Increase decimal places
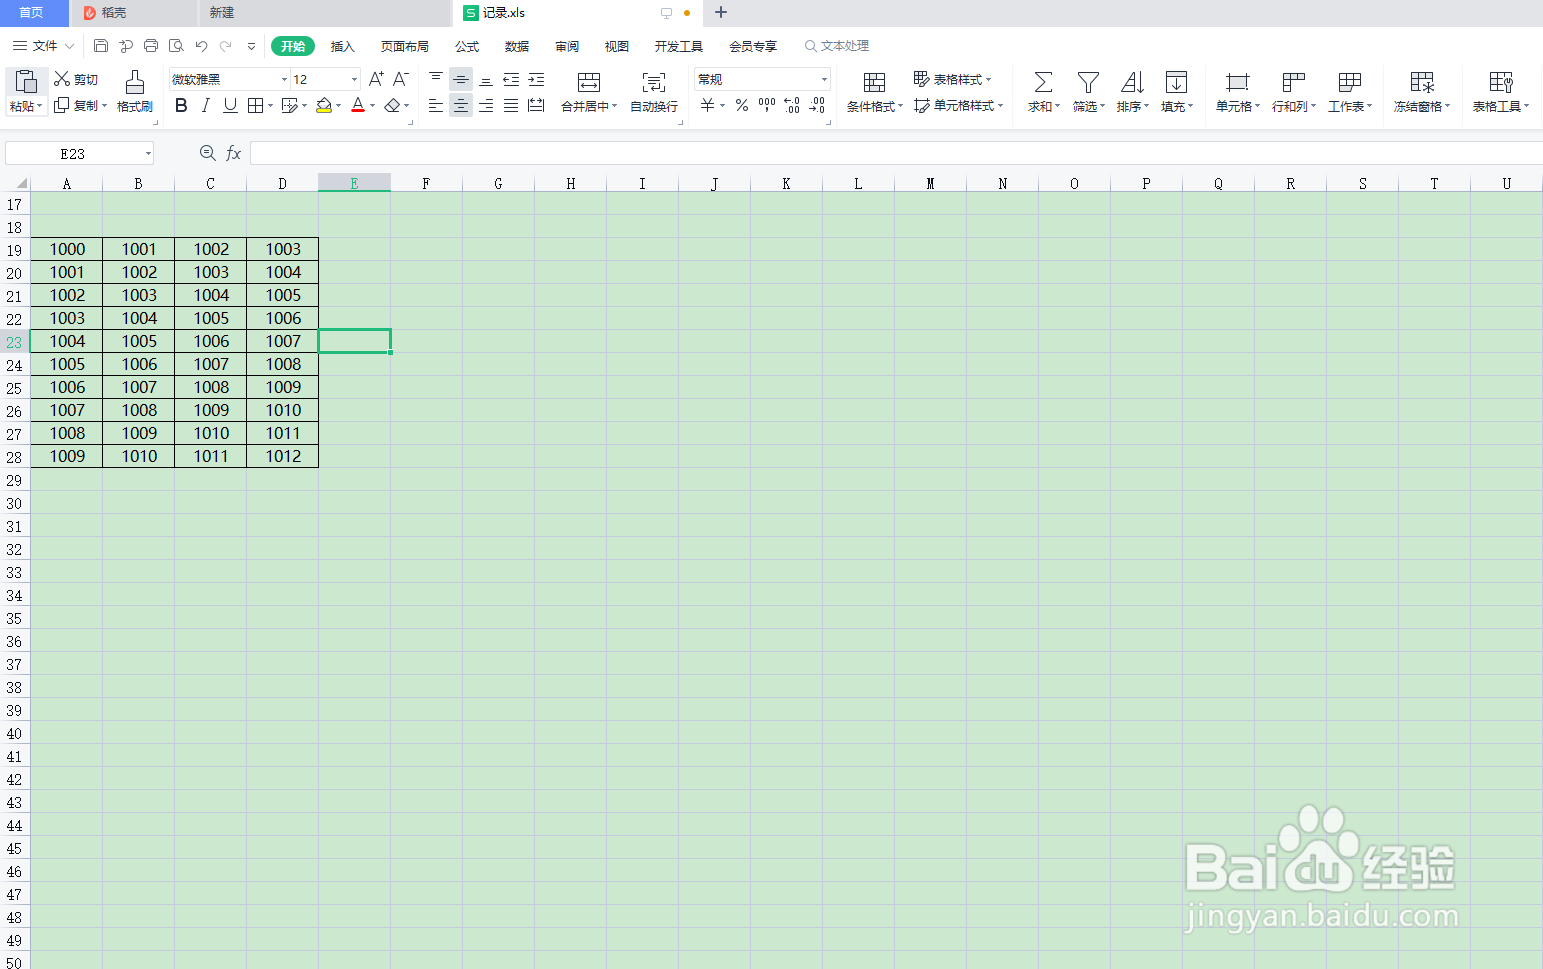 coord(792,105)
